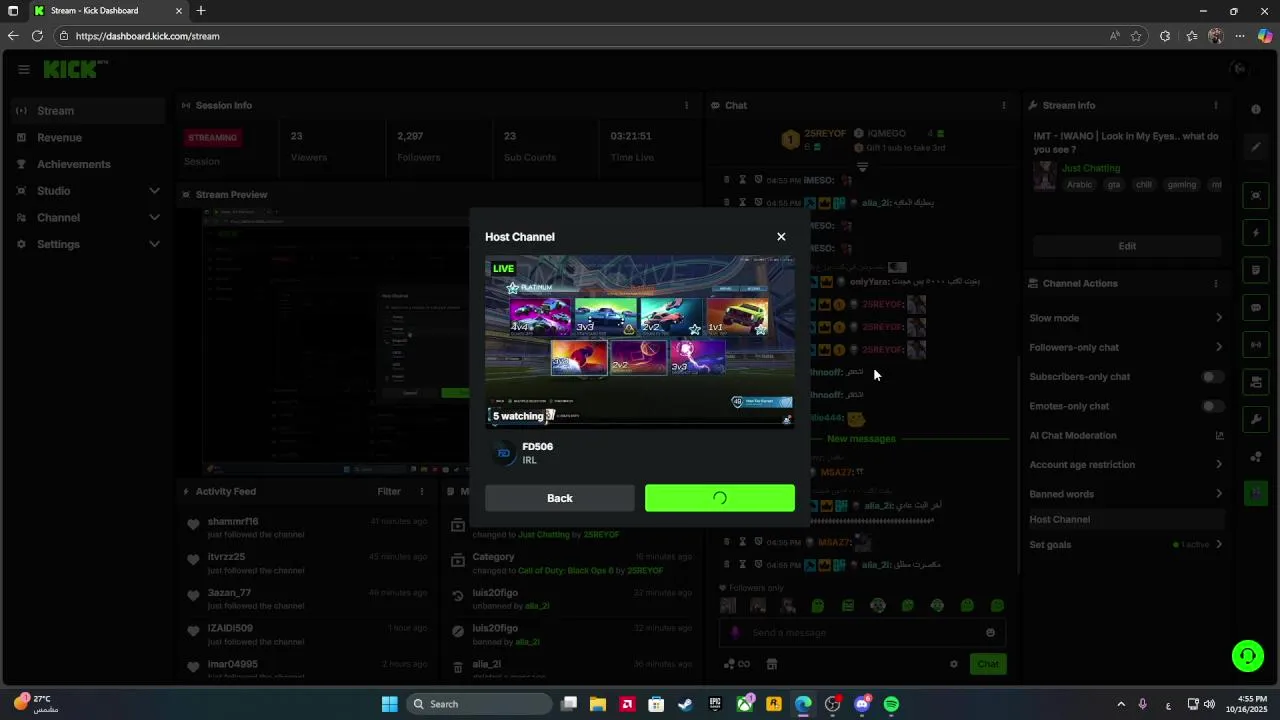Viewport: 1280px width, 720px height.
Task: Open Session Info panel options menu
Action: (686, 105)
